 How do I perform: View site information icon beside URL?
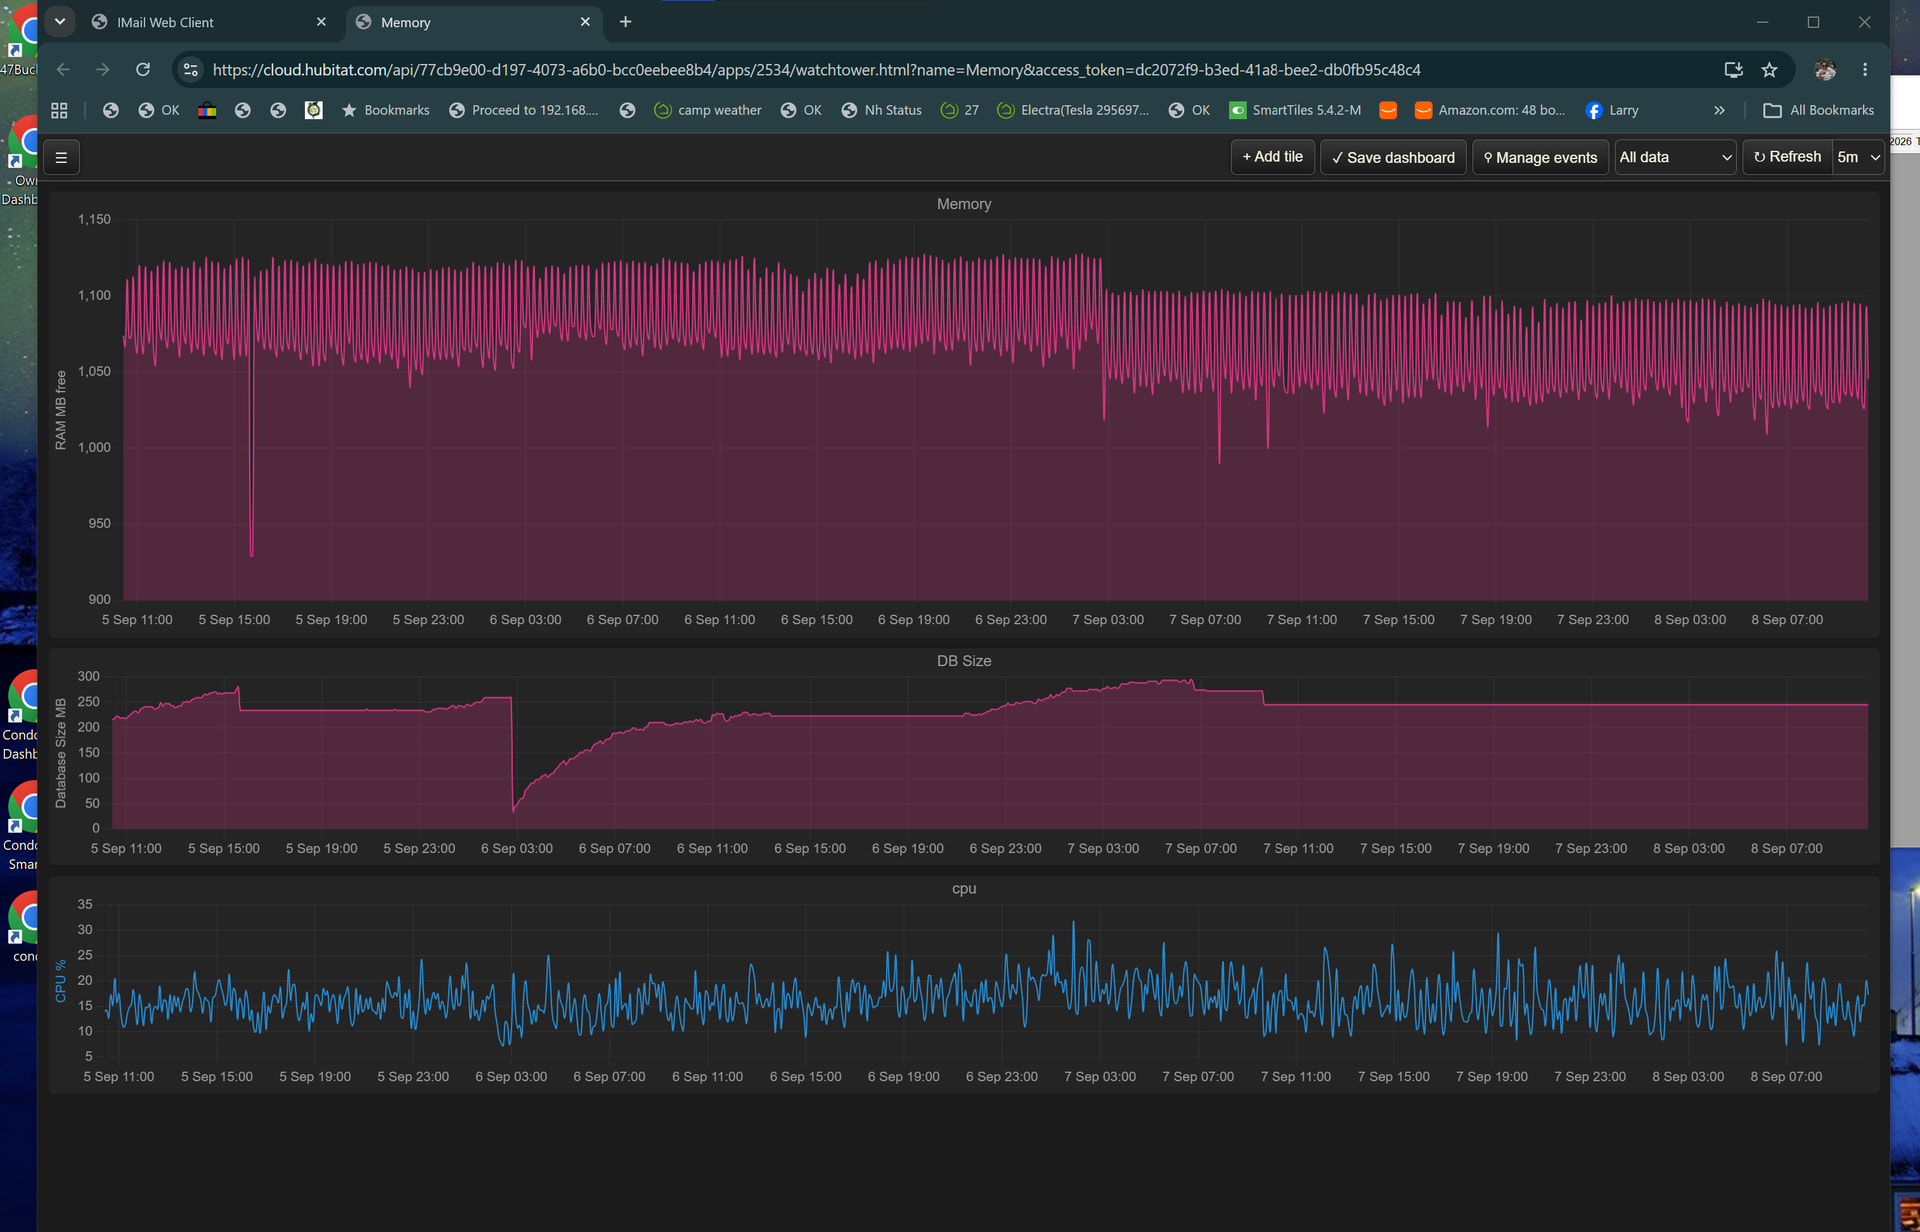(x=191, y=69)
